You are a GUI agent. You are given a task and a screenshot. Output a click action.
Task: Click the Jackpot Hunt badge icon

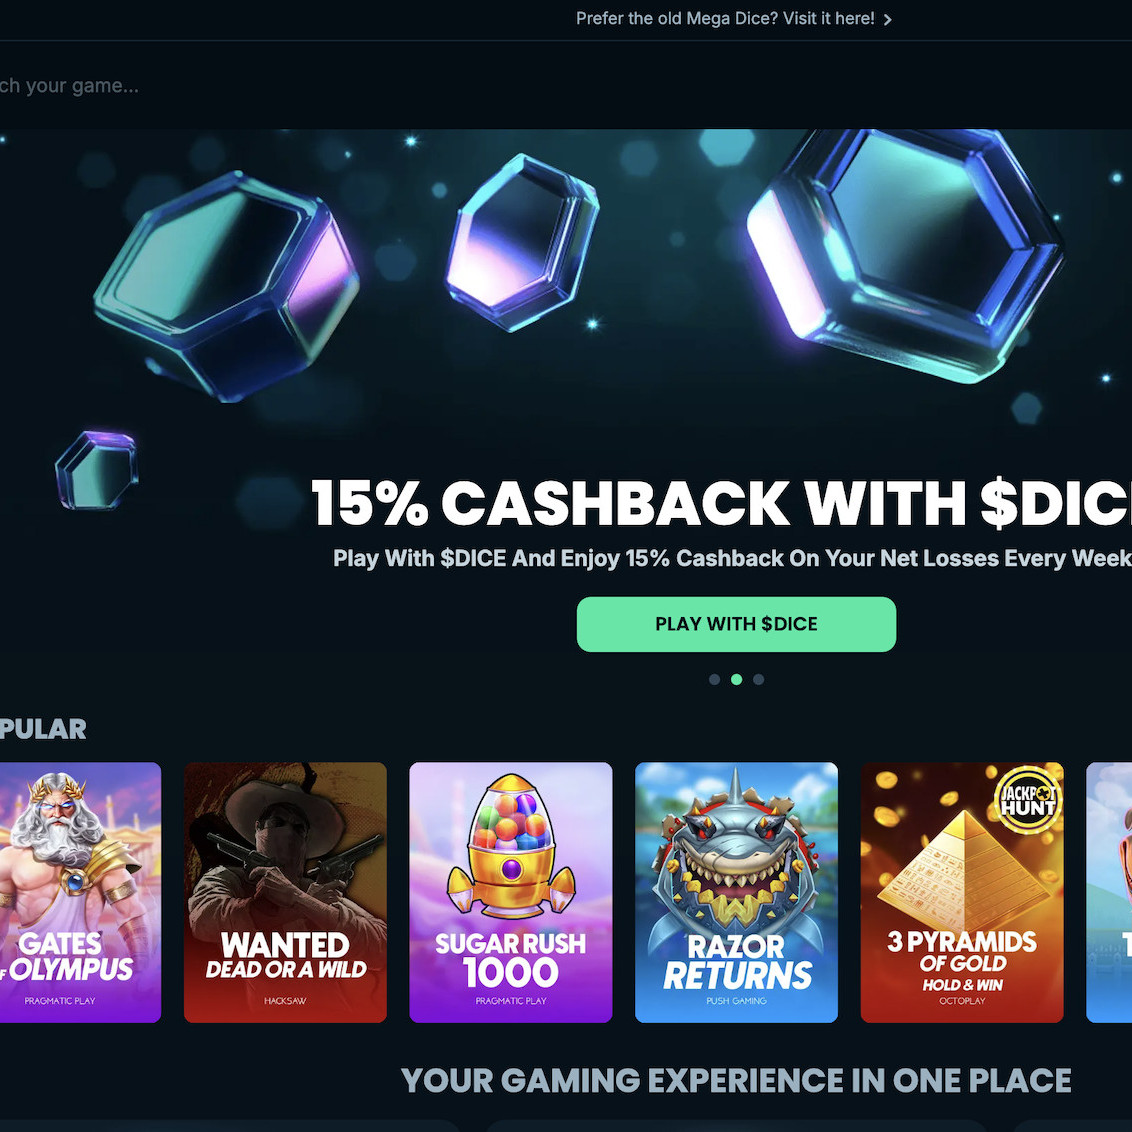[1028, 800]
